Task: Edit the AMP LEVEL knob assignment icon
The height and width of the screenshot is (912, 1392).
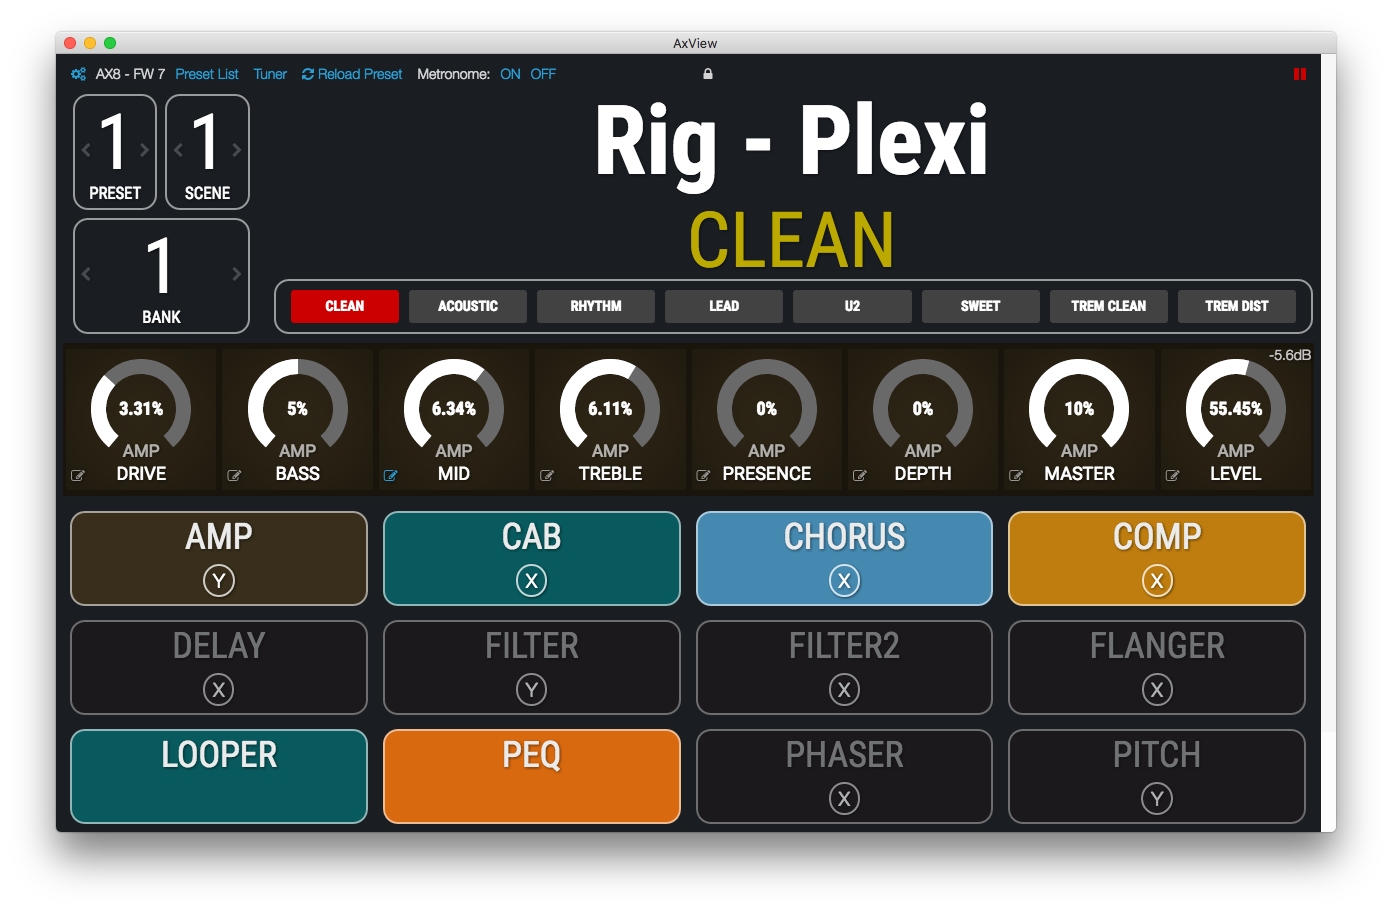Action: pos(1172,476)
